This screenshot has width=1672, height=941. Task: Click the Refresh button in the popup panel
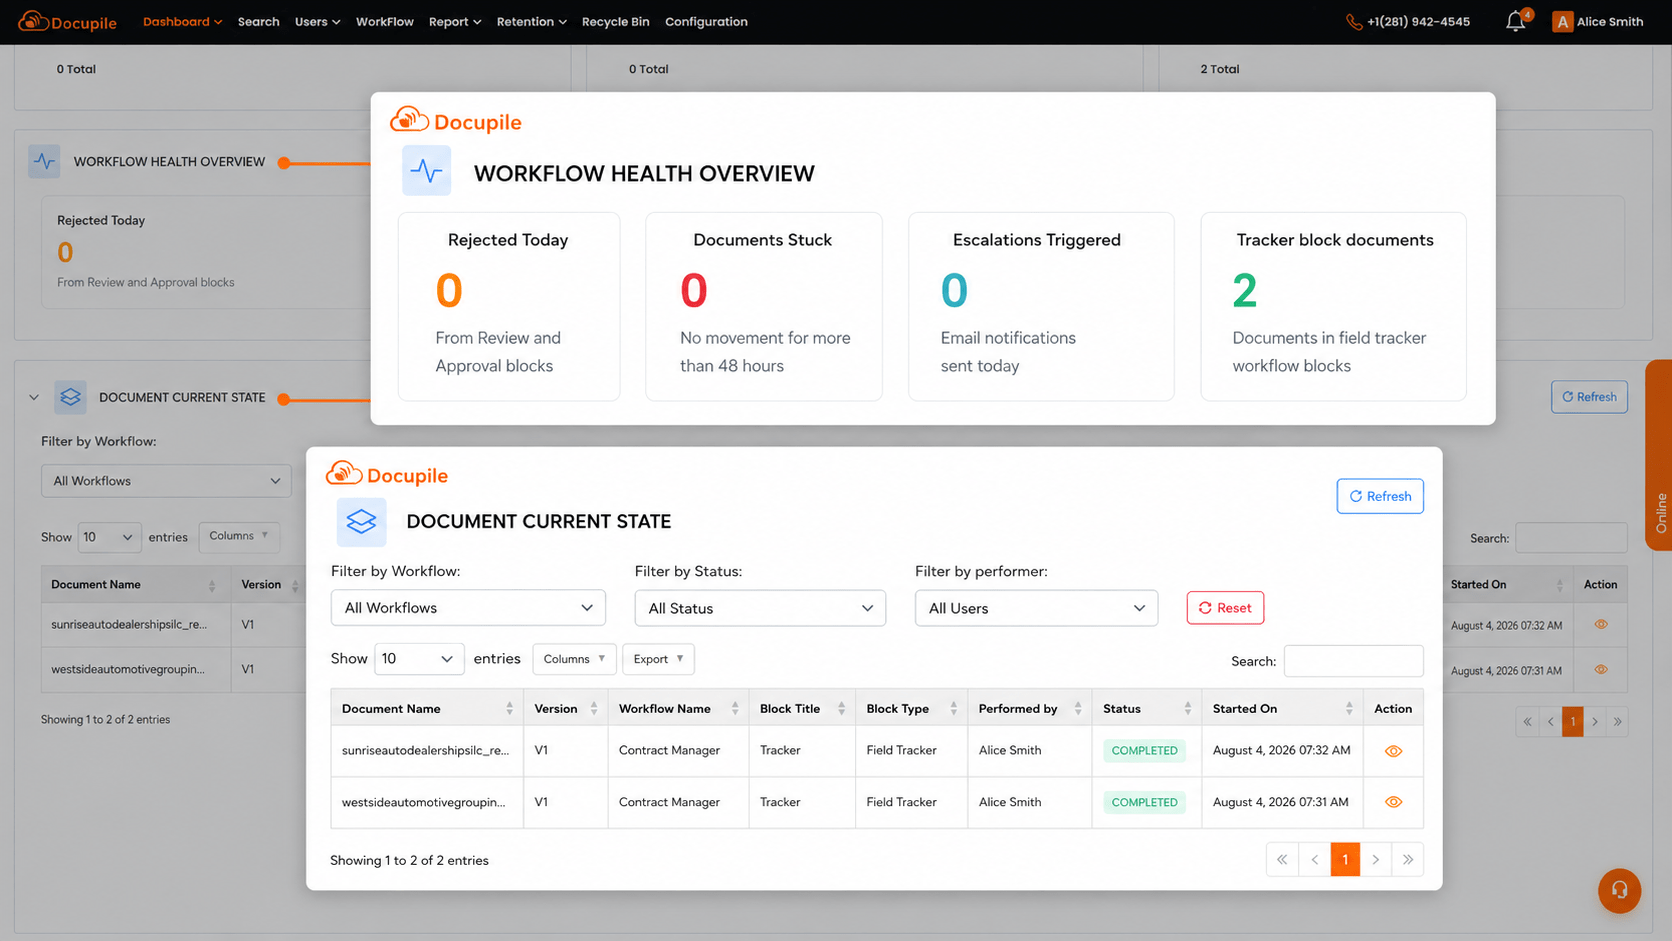[1380, 496]
